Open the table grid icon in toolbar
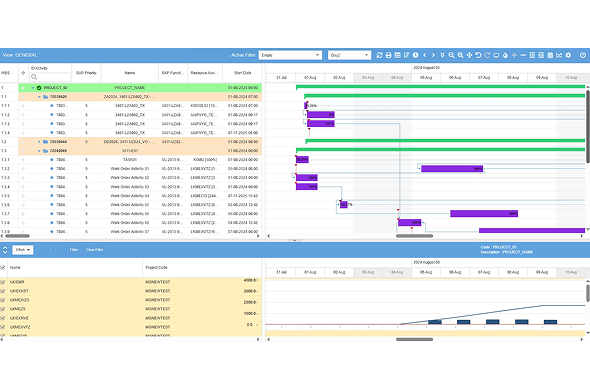The image size is (590, 390). tap(397, 55)
